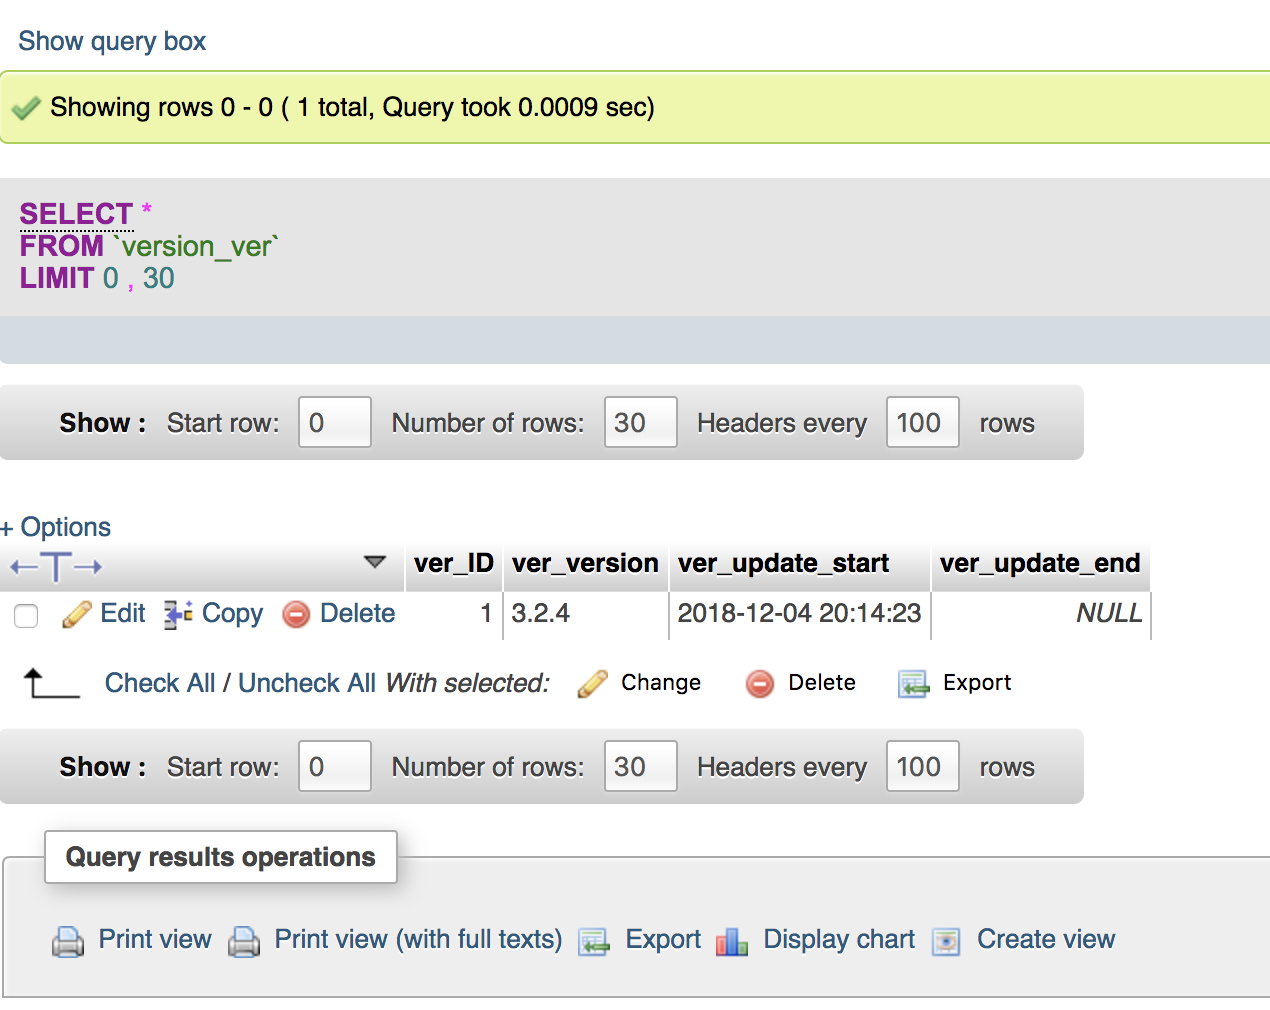Open Export in Query results operations
Image resolution: width=1270 pixels, height=1010 pixels.
[x=663, y=939]
